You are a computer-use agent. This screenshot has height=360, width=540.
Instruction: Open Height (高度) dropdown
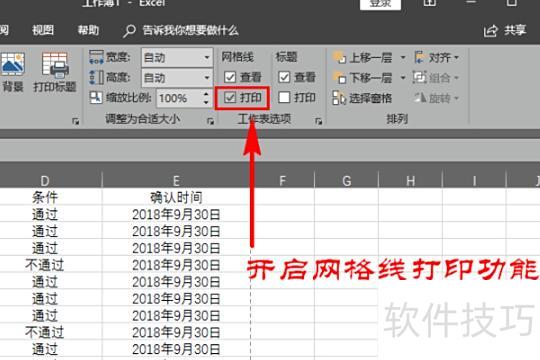[x=207, y=78]
